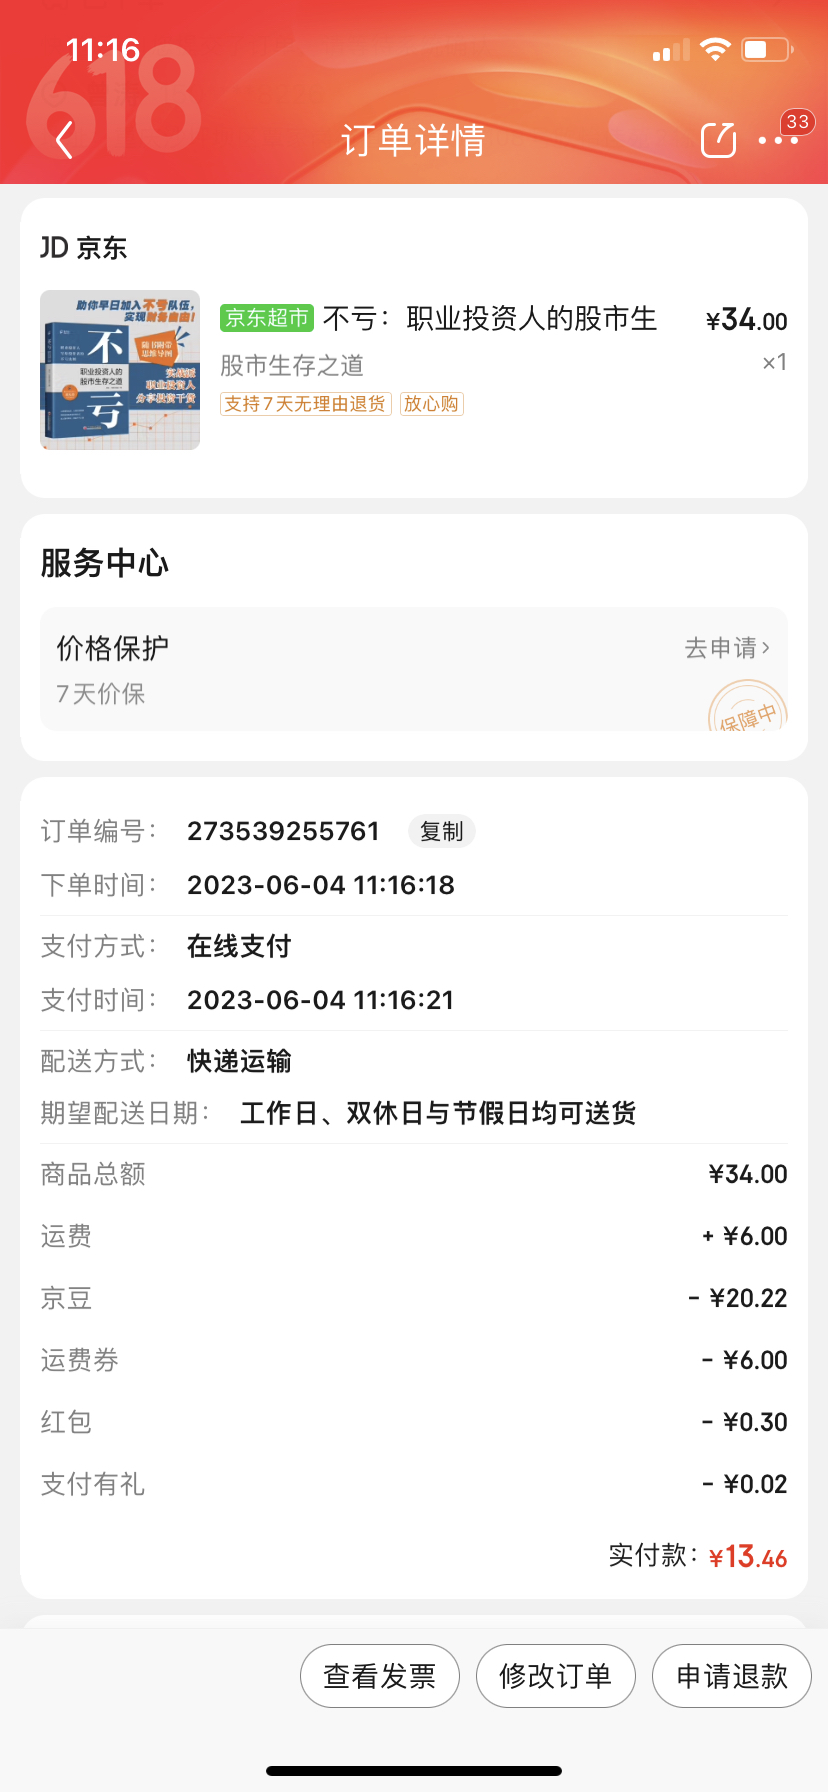Tap the 订单详情 page title
The image size is (828, 1792).
tap(413, 140)
